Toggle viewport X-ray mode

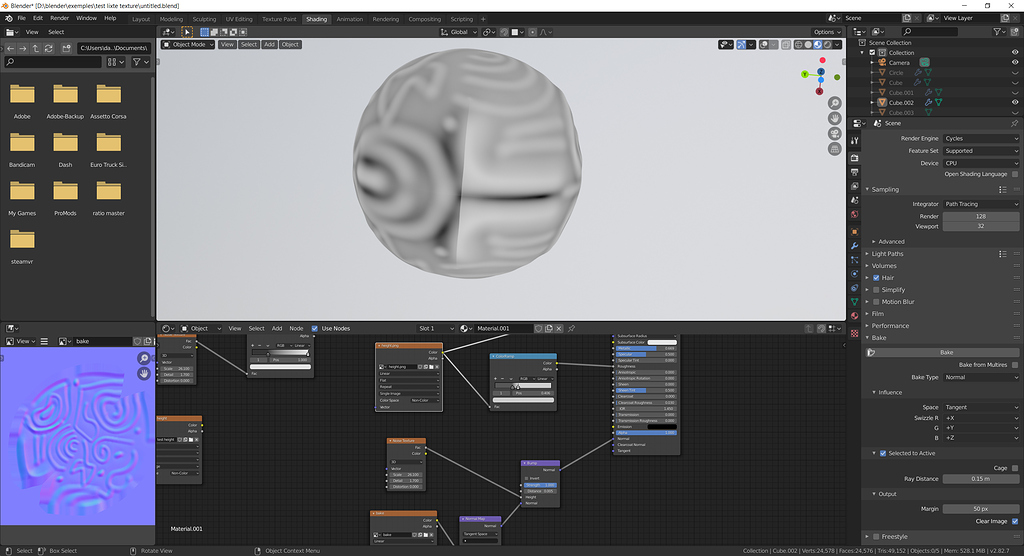click(786, 44)
